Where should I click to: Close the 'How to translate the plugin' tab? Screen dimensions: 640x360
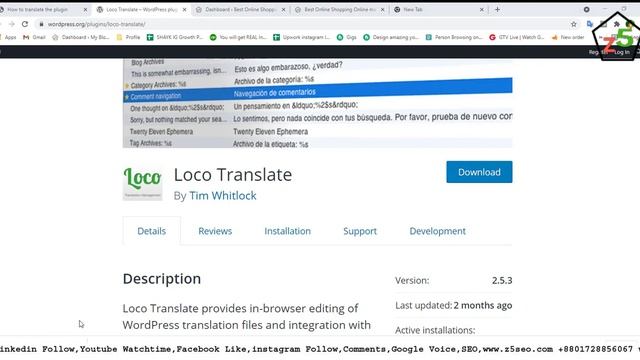point(85,9)
